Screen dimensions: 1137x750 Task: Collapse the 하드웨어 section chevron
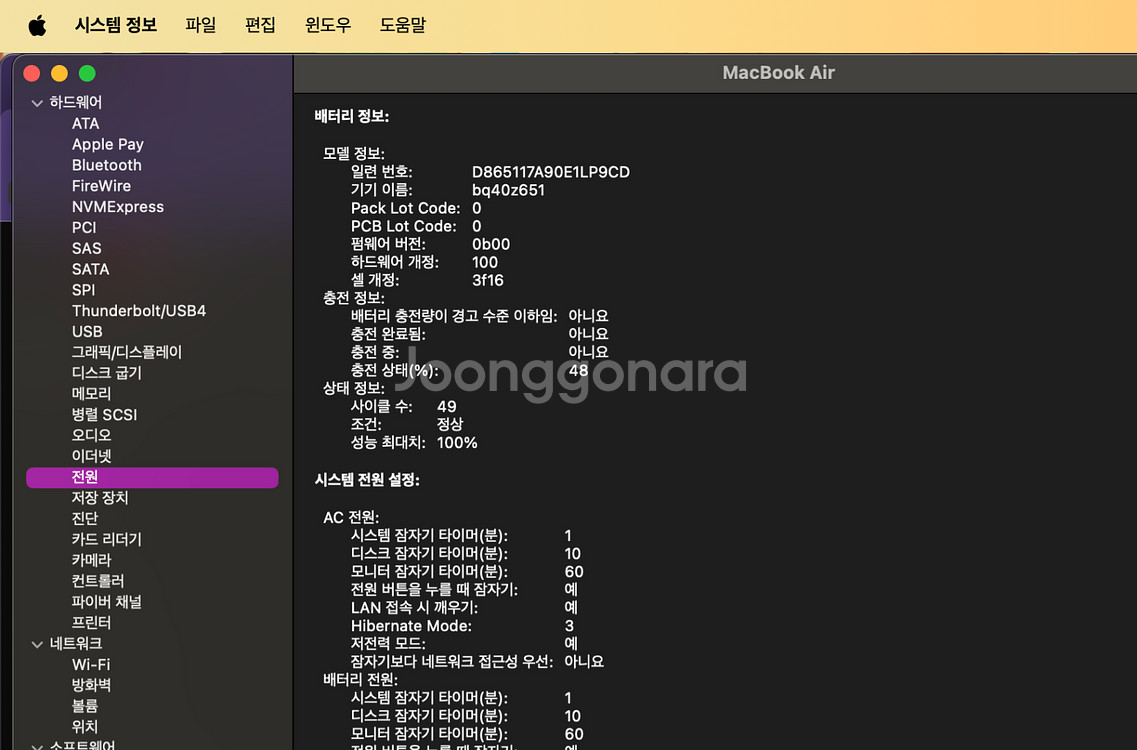(x=37, y=103)
